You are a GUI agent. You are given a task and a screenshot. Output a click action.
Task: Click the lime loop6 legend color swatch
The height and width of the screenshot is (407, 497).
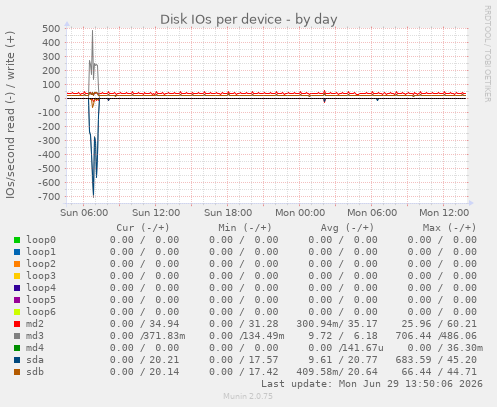click(x=17, y=312)
